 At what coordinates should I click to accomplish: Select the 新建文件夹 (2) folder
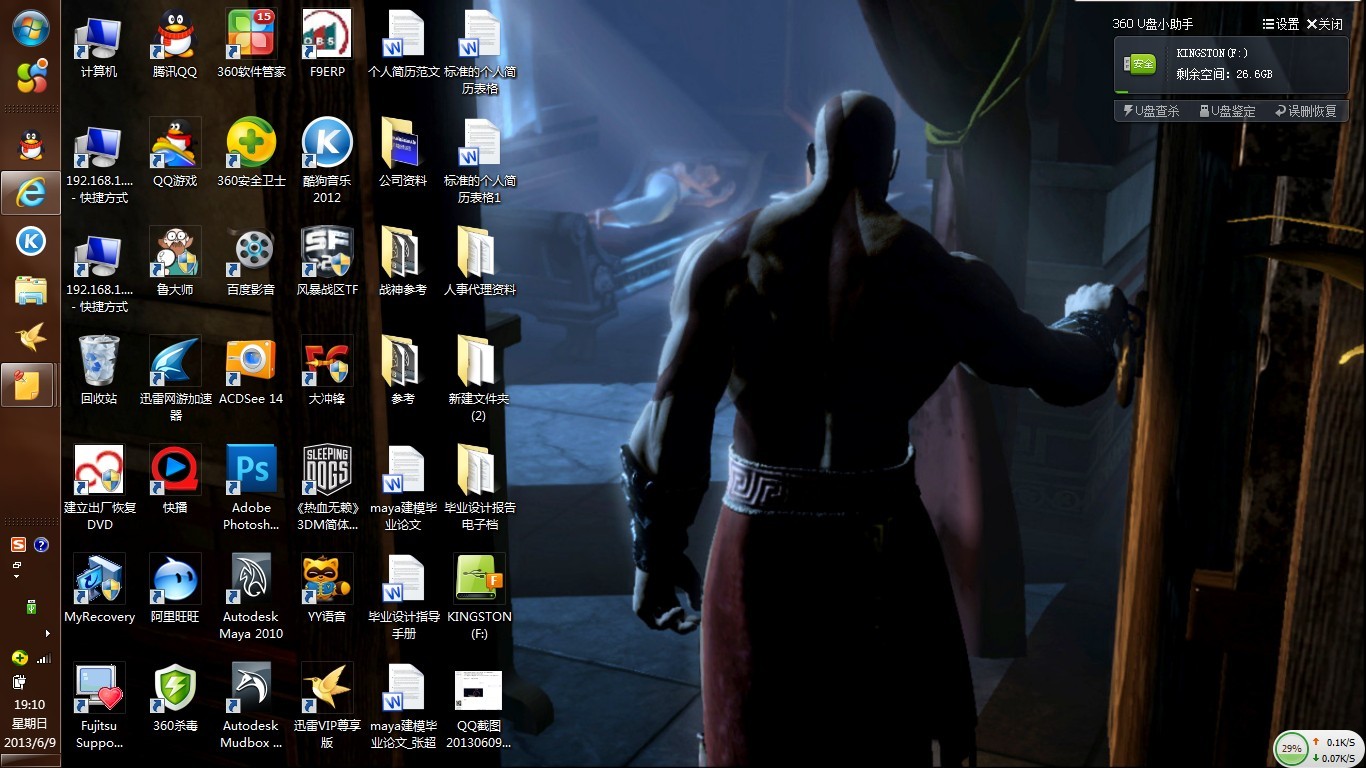click(479, 379)
